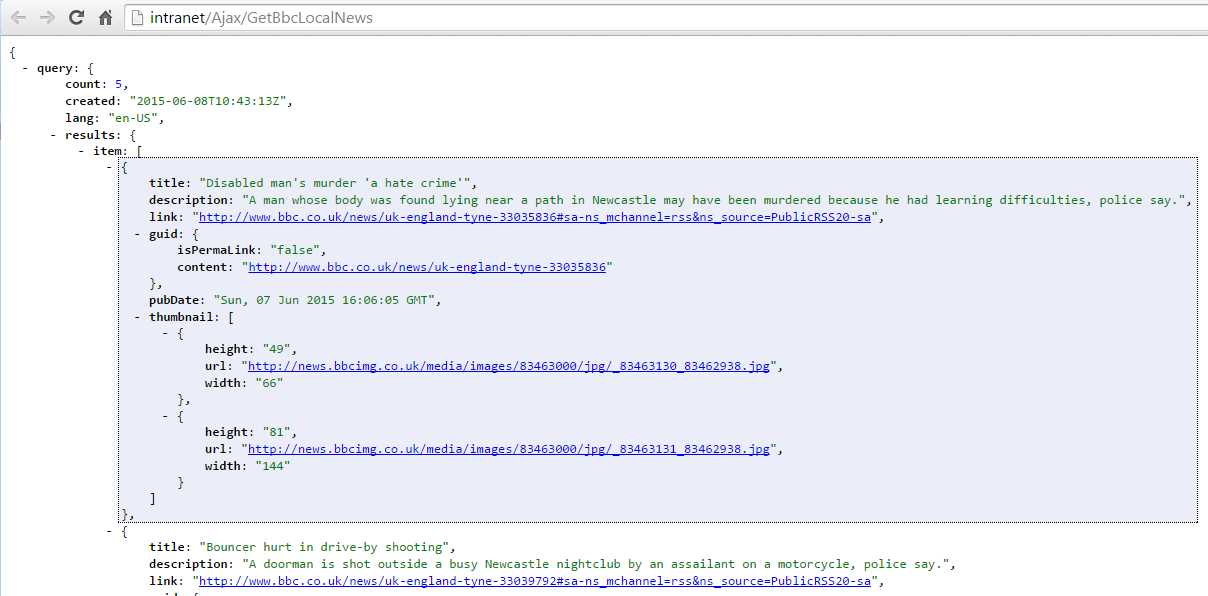Image resolution: width=1208 pixels, height=596 pixels.
Task: Collapse the Bouncer shooting item object
Action: pos(108,530)
